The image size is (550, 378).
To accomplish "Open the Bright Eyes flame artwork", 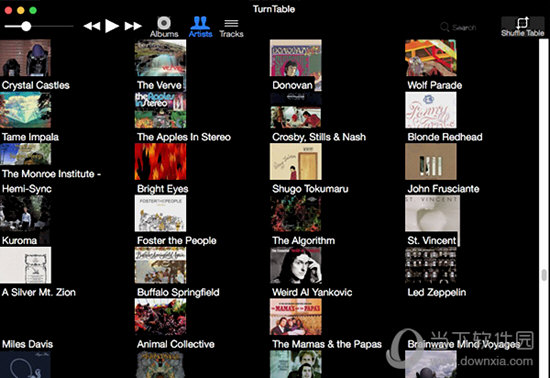I will pyautogui.click(x=160, y=162).
